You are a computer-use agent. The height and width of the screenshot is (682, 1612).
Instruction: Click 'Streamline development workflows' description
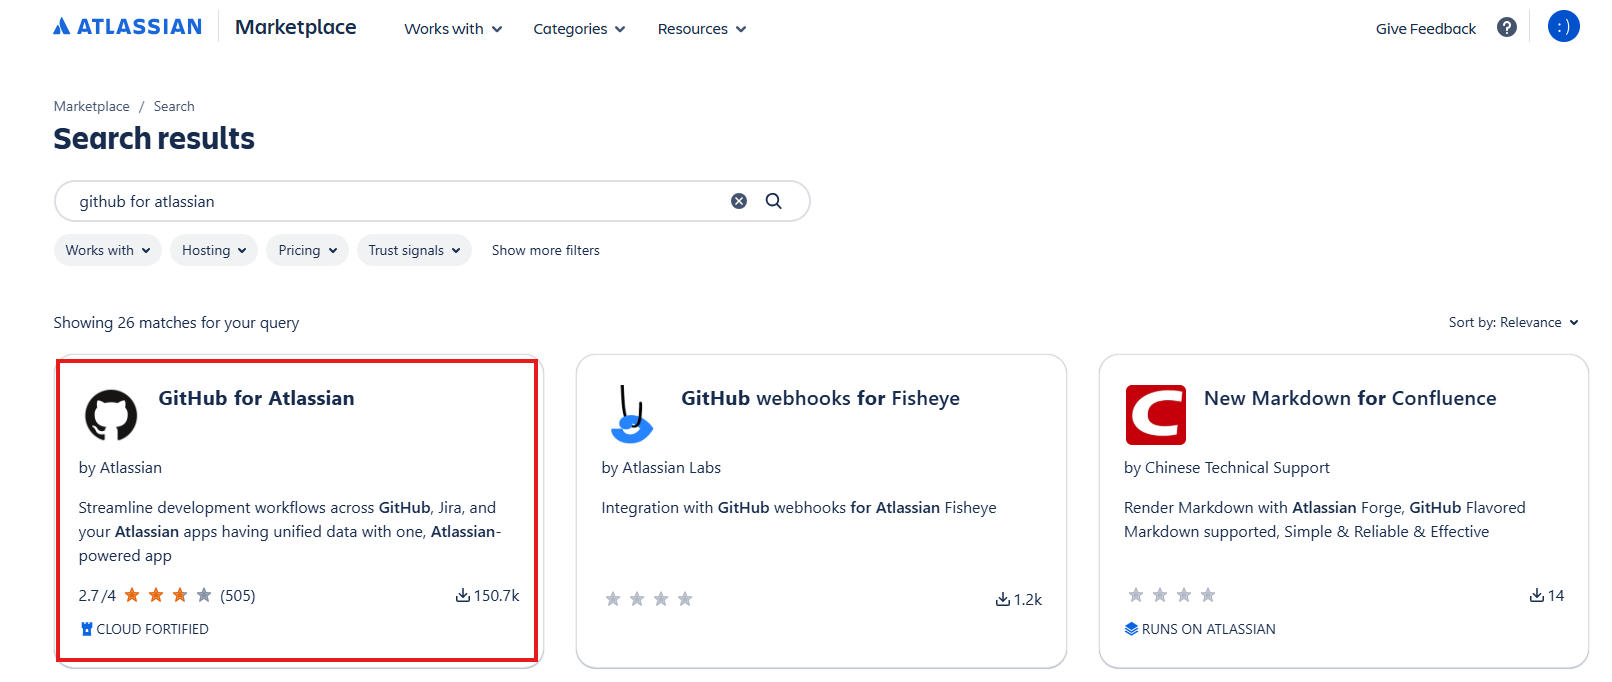(290, 531)
